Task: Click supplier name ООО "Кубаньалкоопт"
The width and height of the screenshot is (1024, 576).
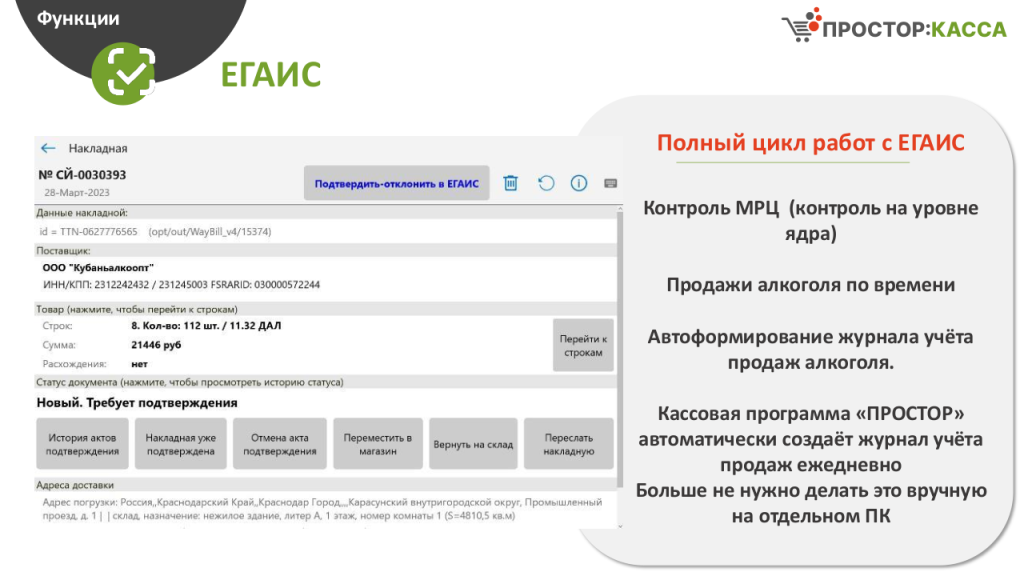Action: [98, 268]
